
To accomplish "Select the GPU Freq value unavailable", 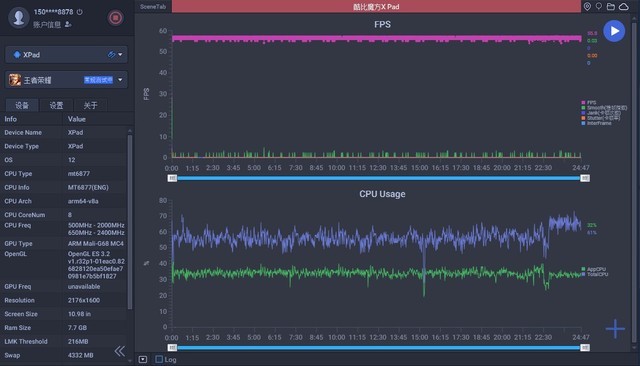I will [84, 286].
